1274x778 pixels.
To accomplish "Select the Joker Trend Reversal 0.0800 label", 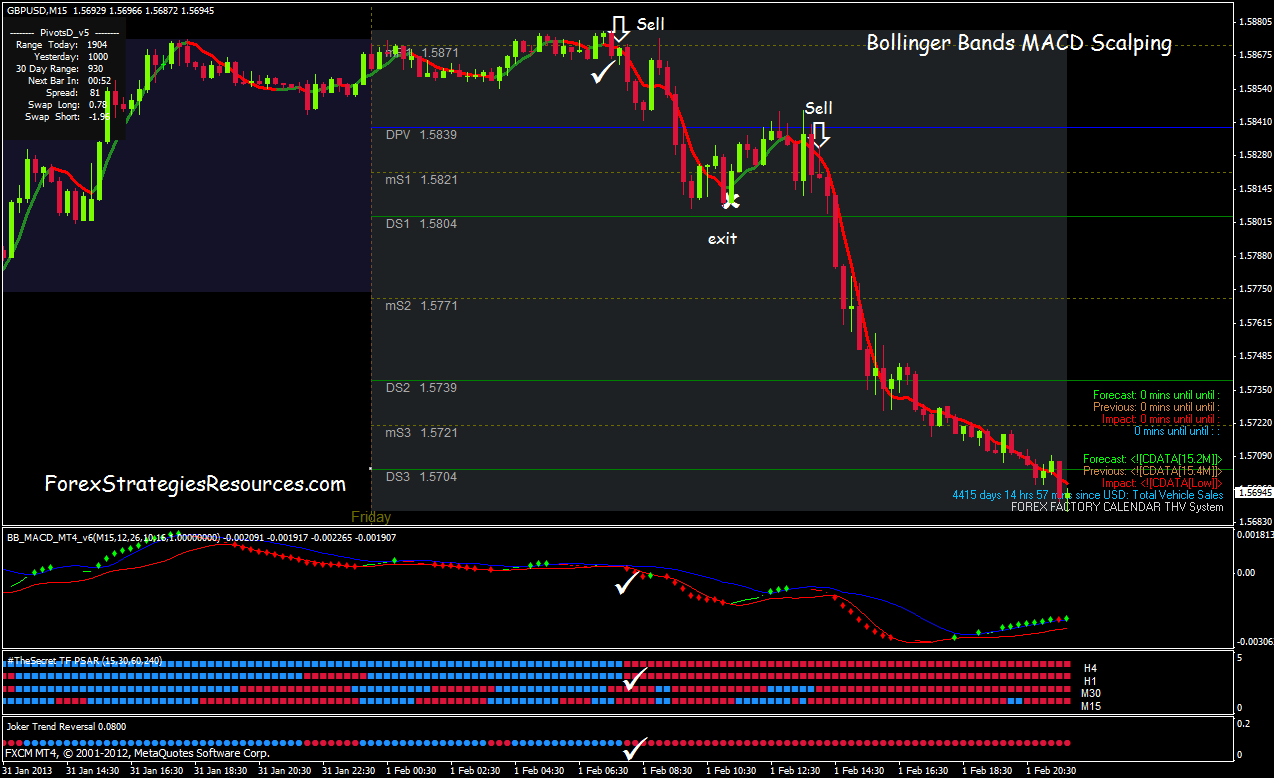I will pos(66,726).
